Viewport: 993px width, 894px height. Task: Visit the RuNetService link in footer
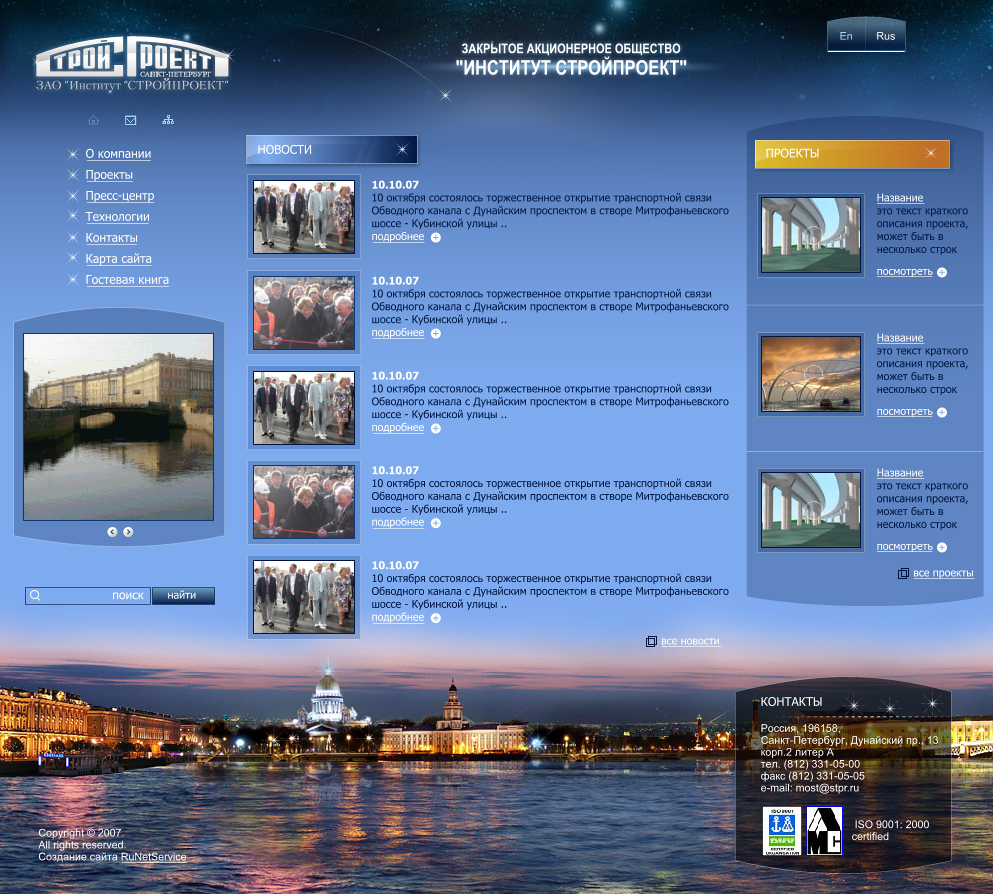click(153, 857)
